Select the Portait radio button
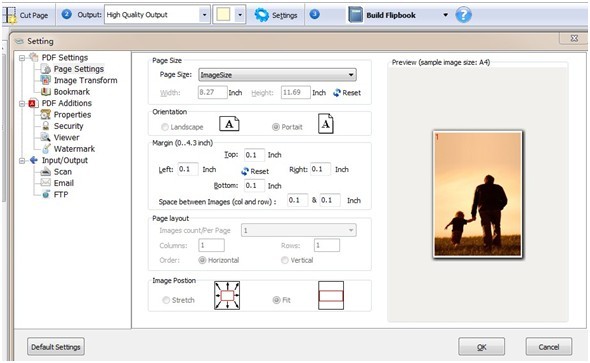590x363 pixels. point(276,127)
